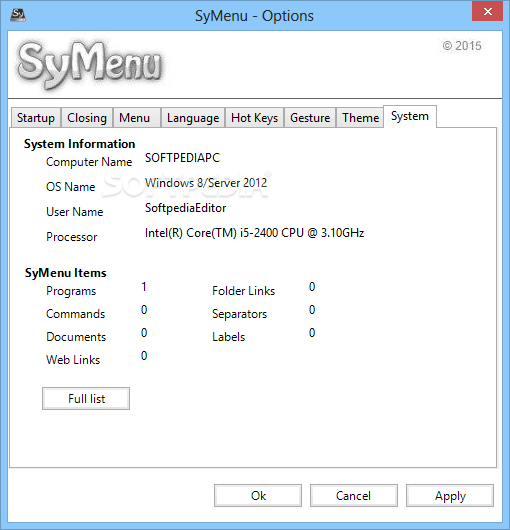Click the Processor label
This screenshot has width=510, height=530.
tap(72, 237)
